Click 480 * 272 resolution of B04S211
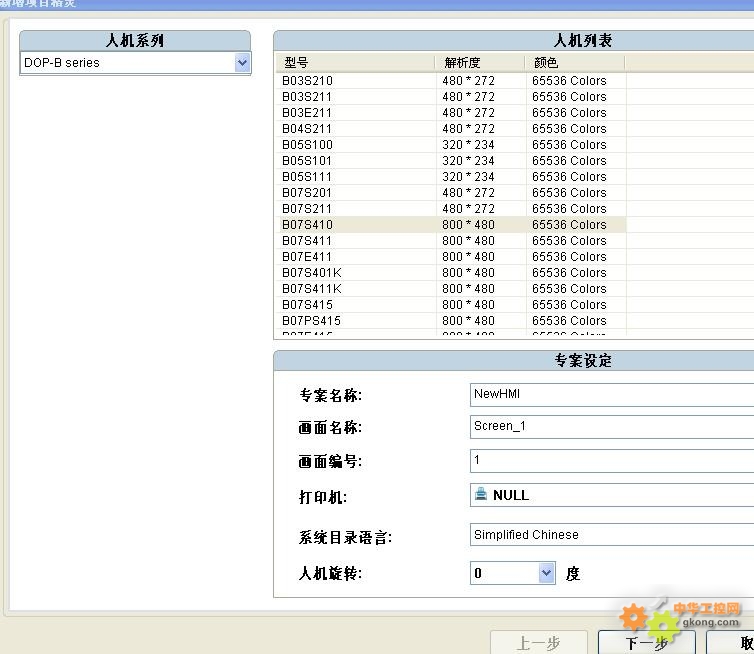 [x=468, y=129]
